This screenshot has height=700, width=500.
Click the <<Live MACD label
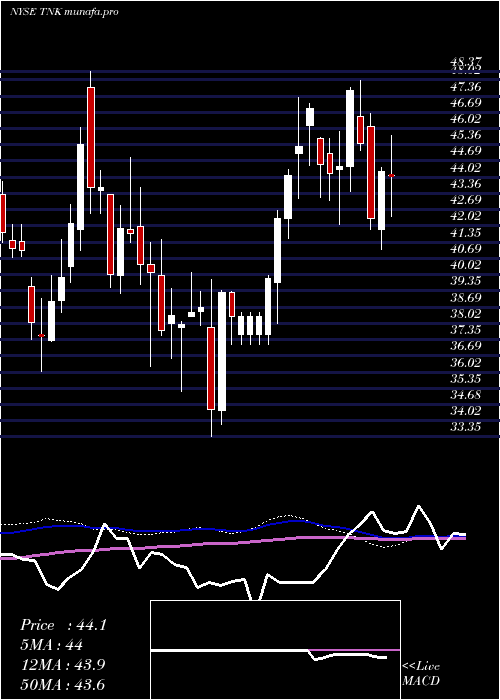point(421,674)
